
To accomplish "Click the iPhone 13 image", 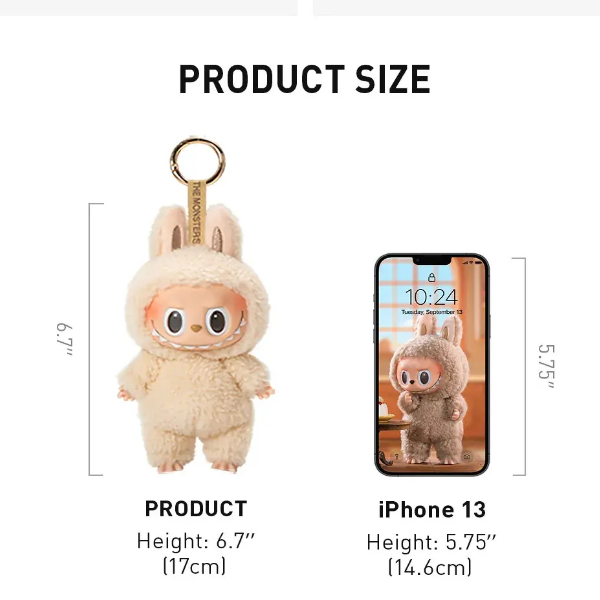I will 432,365.
